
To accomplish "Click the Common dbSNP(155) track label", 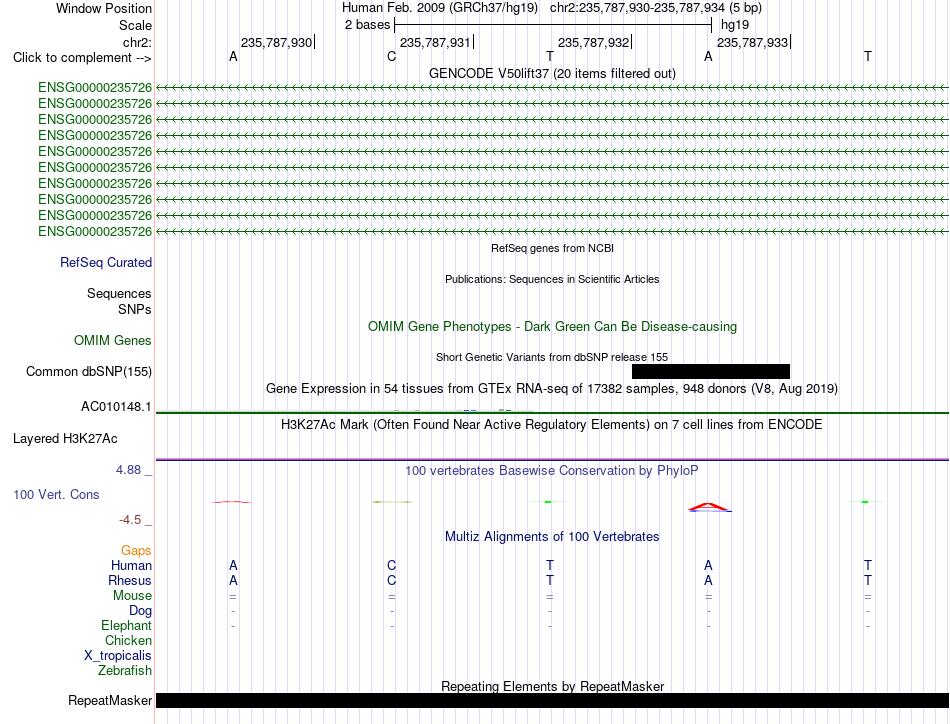I will (x=88, y=371).
